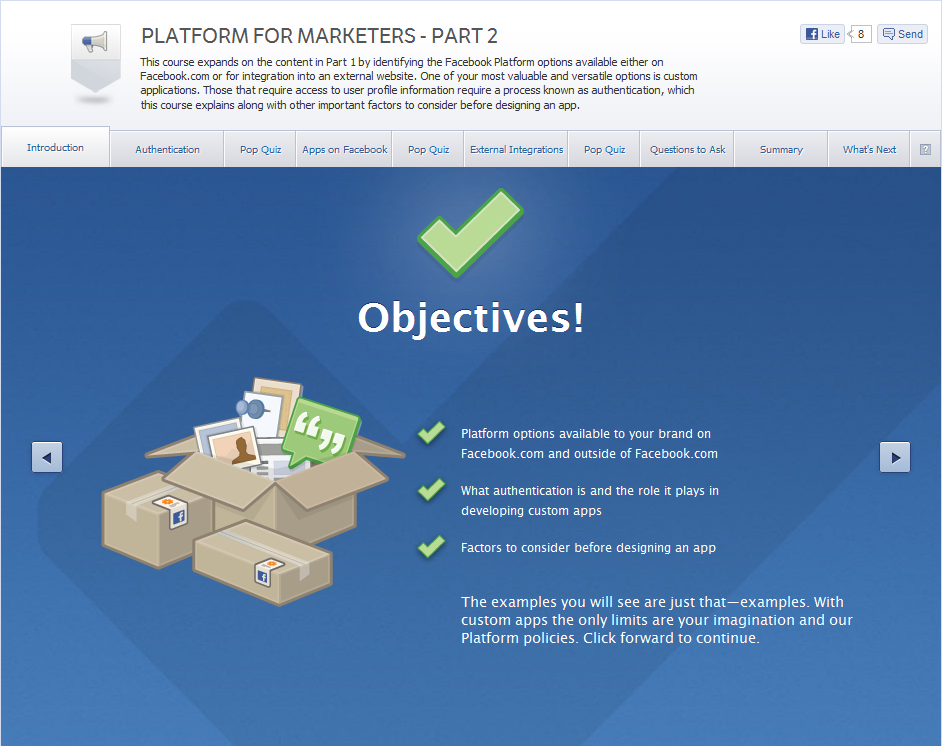Viewport: 942px width, 746px height.
Task: Open the Apps on Facebook tab
Action: click(x=344, y=150)
